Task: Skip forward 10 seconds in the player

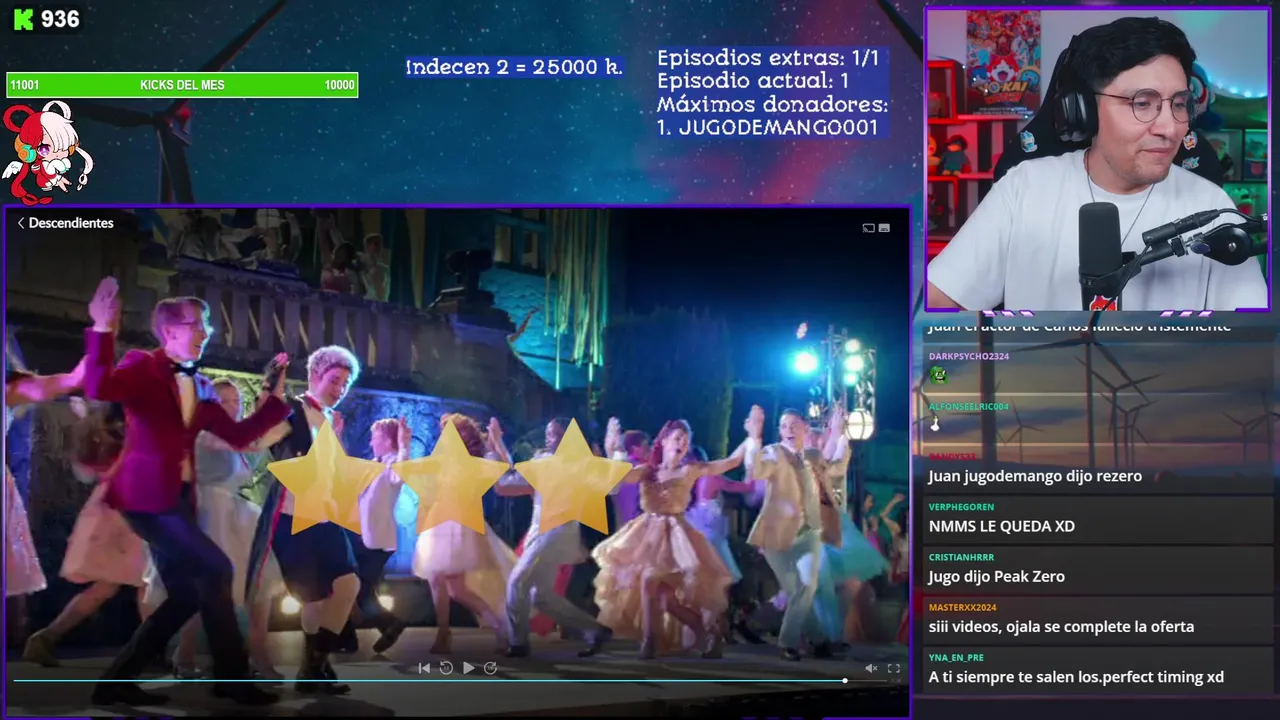Action: tap(490, 668)
